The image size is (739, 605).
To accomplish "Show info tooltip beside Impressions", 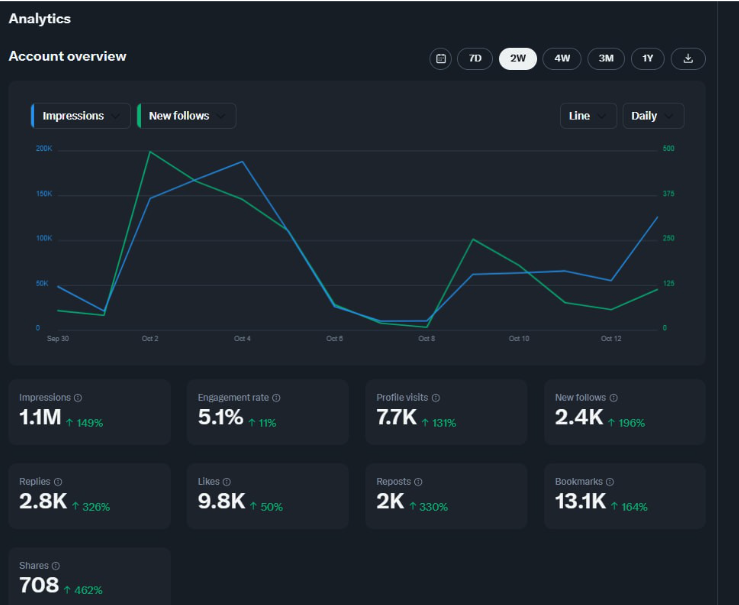I will tap(78, 398).
